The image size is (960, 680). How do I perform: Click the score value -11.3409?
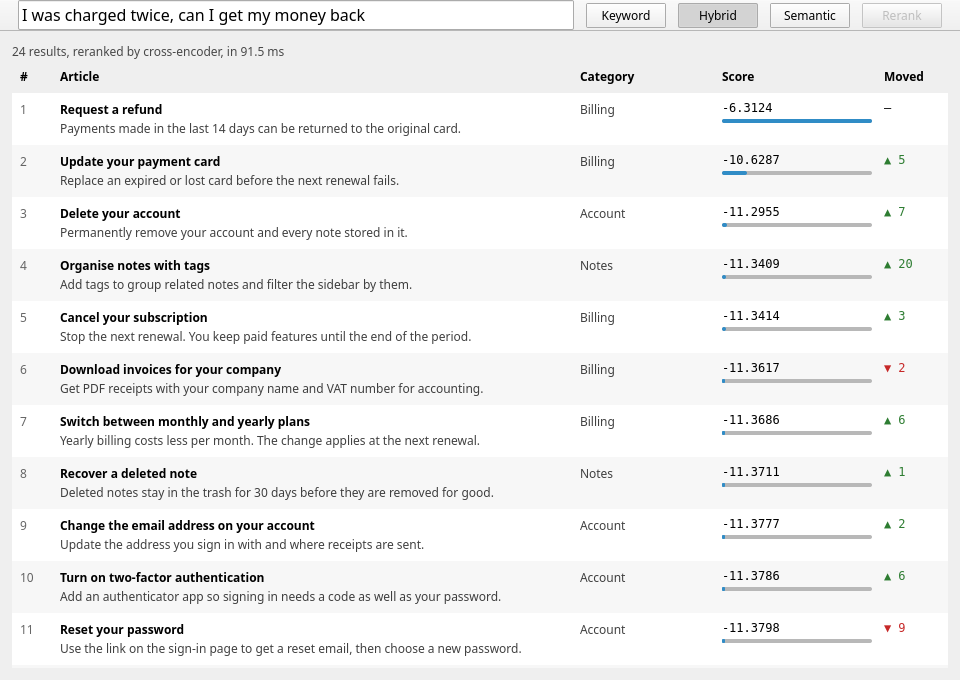tap(751, 264)
